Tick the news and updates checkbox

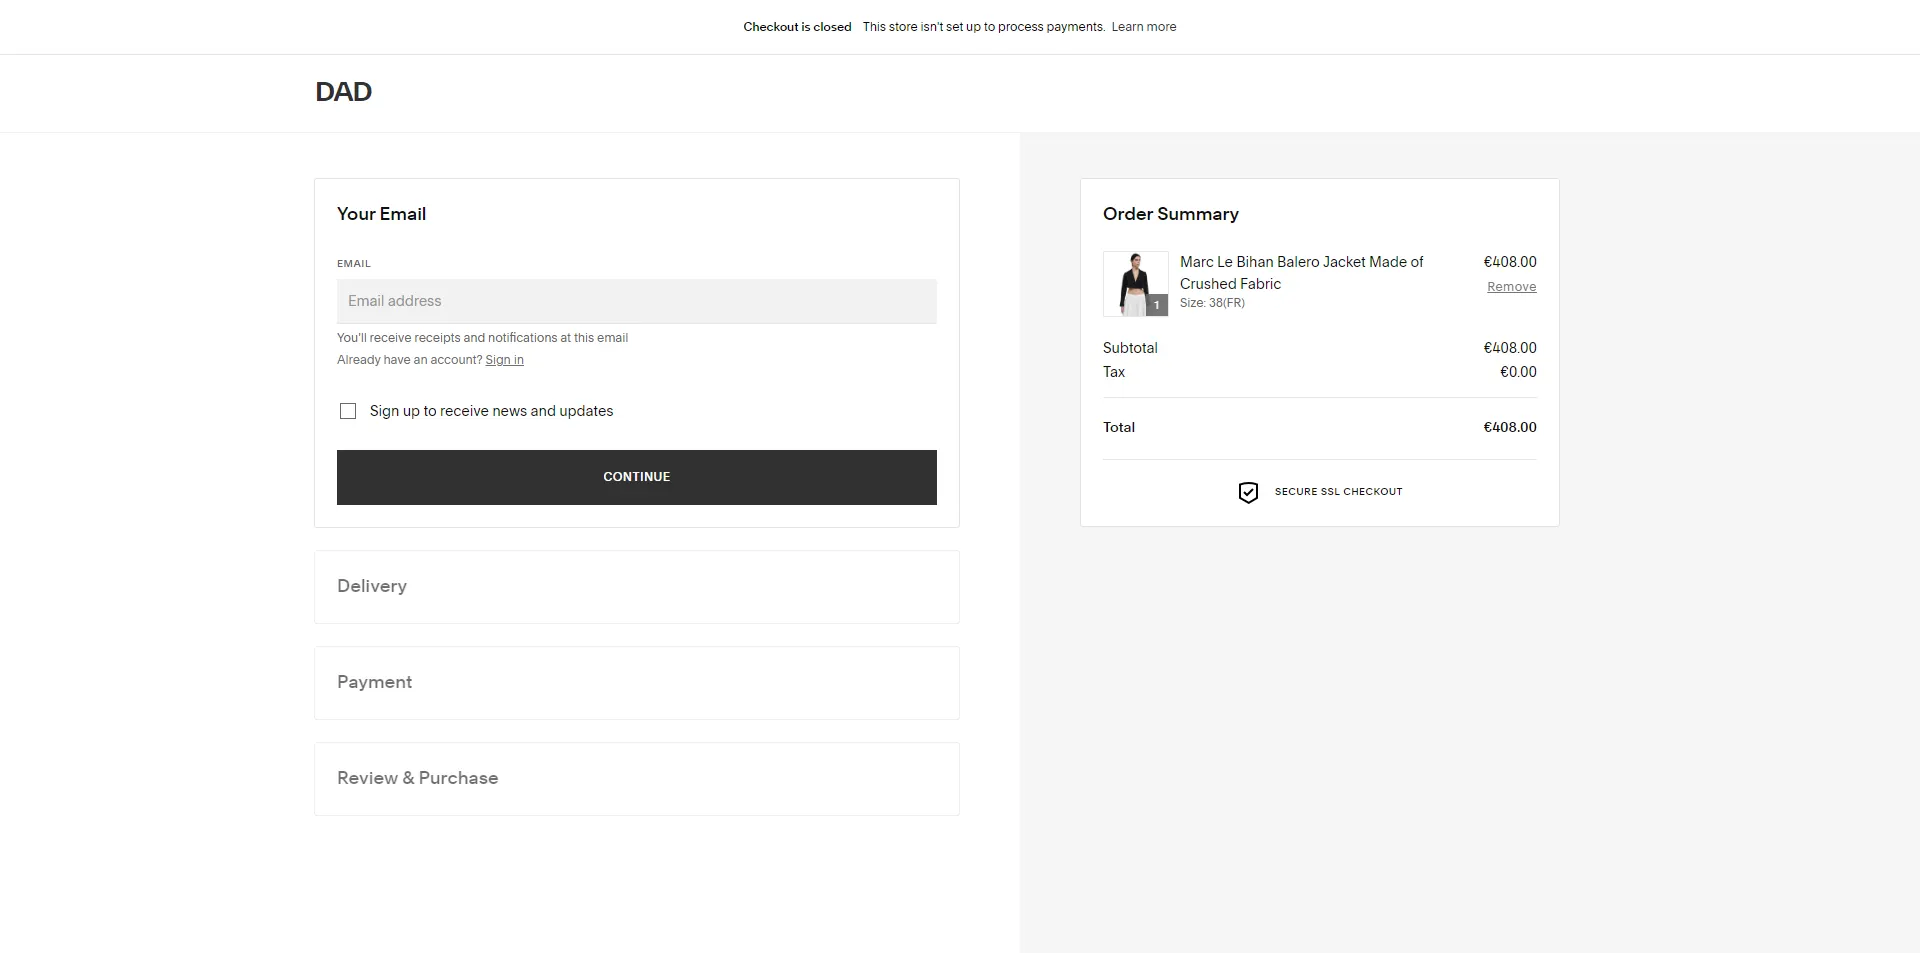point(348,411)
